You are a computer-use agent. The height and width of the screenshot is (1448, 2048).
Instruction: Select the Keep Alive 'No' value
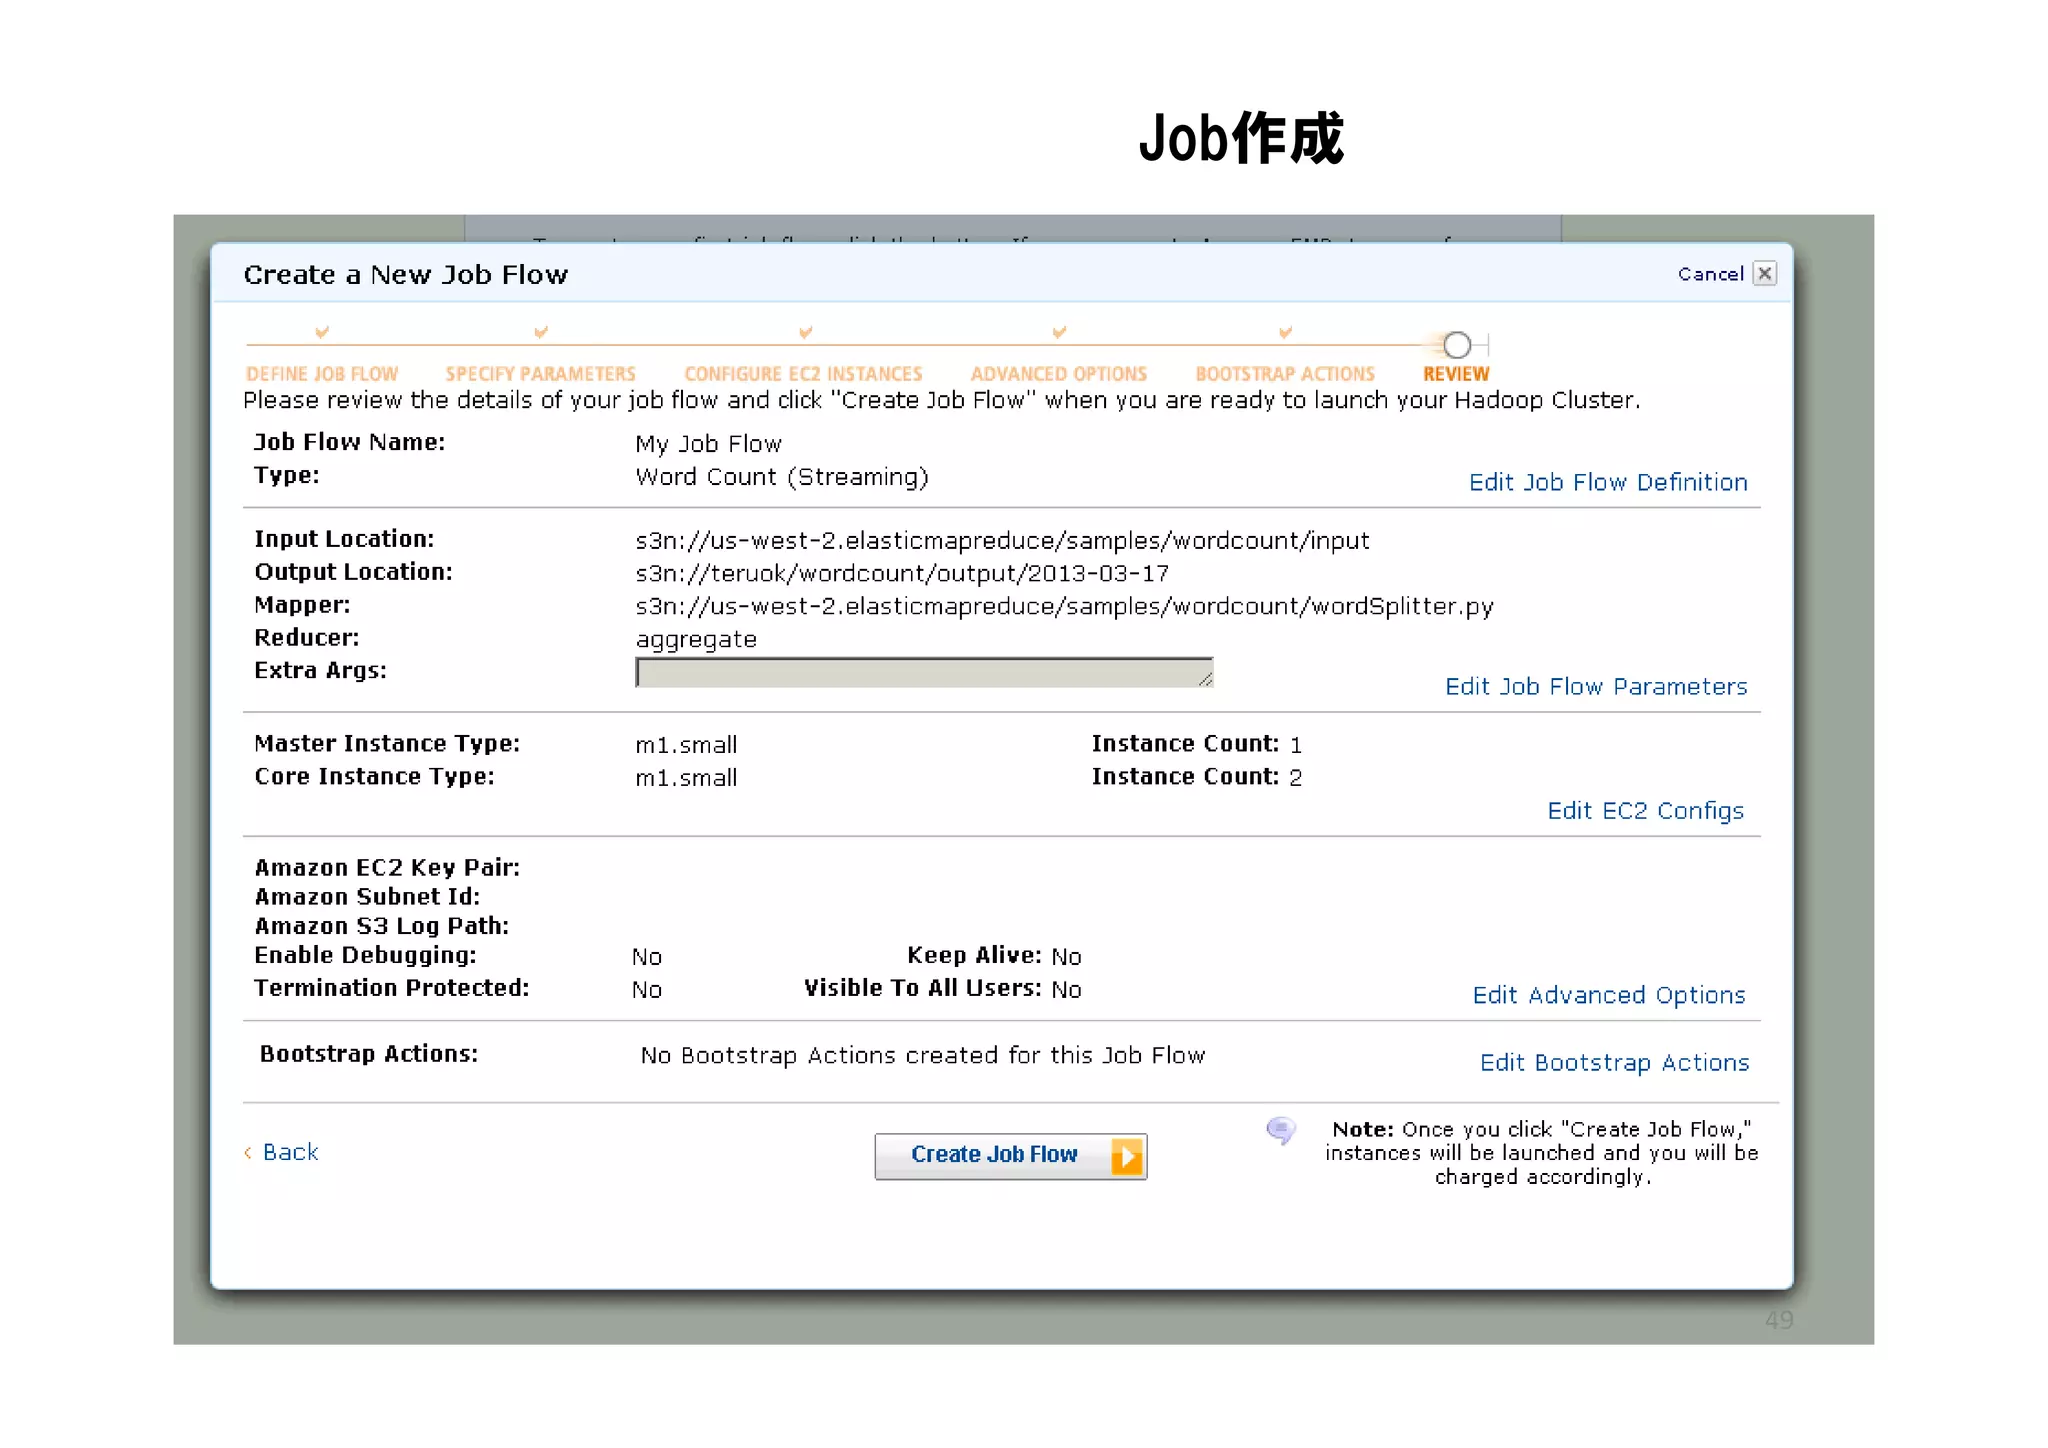click(1066, 957)
